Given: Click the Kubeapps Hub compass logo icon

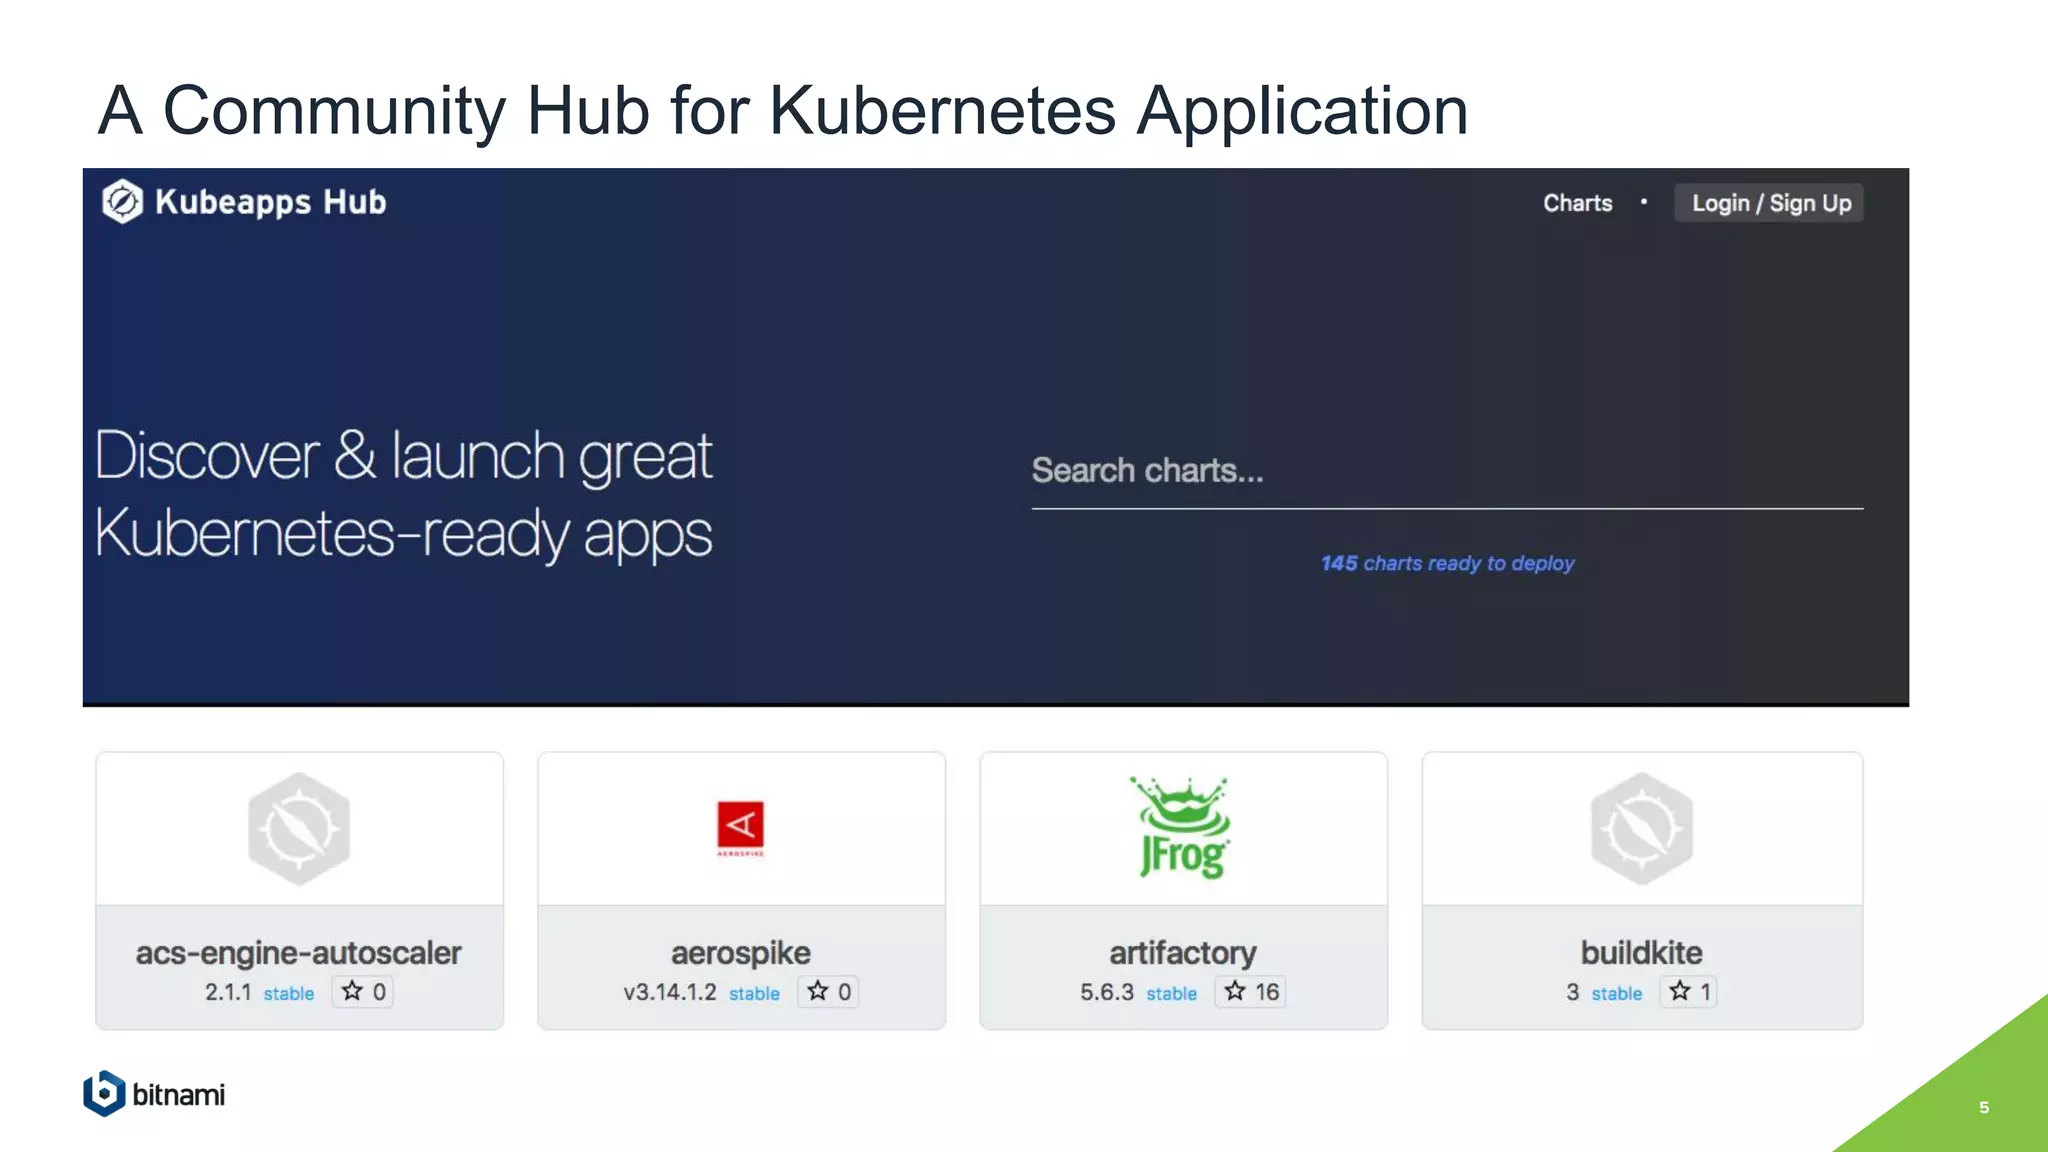Looking at the screenshot, I should tap(122, 202).
